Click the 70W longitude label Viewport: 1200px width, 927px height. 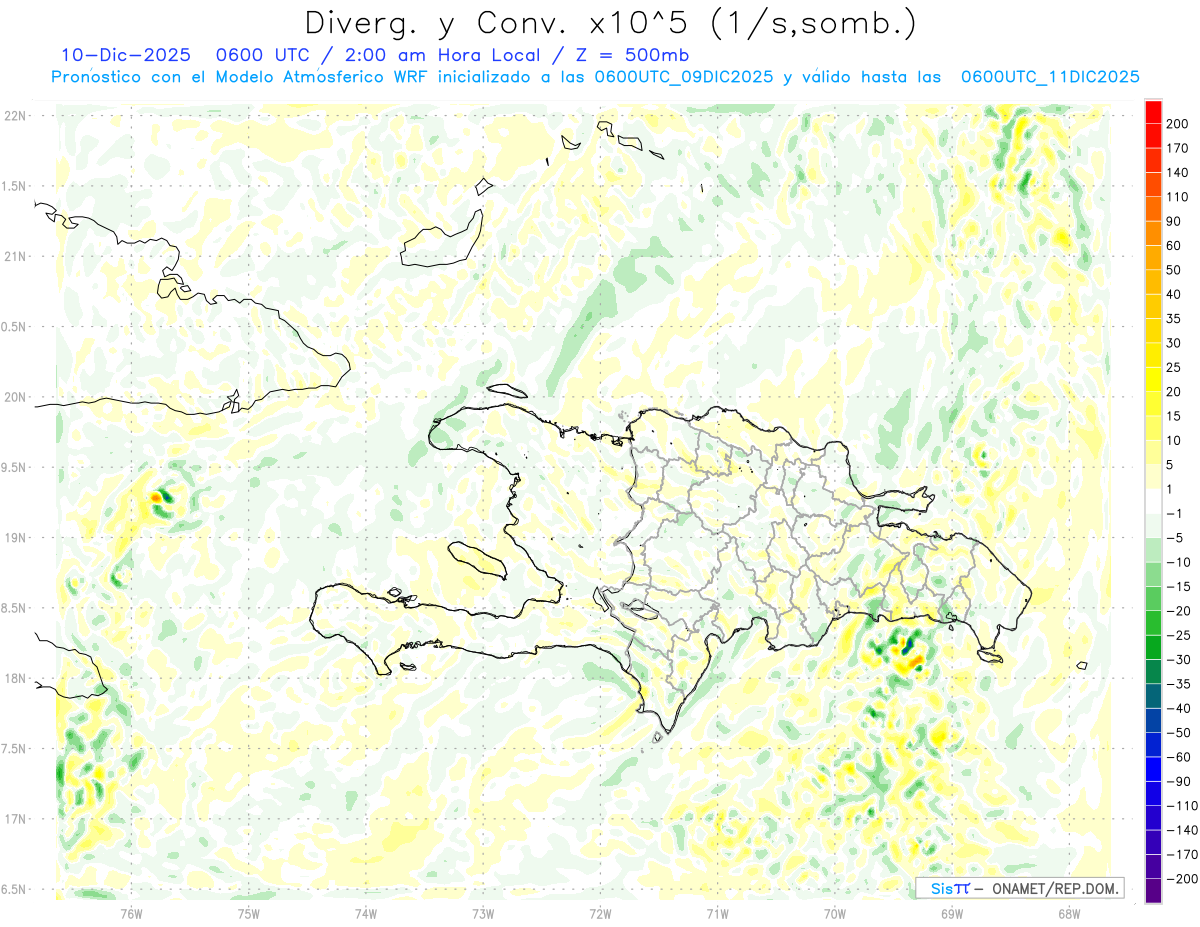tap(834, 913)
